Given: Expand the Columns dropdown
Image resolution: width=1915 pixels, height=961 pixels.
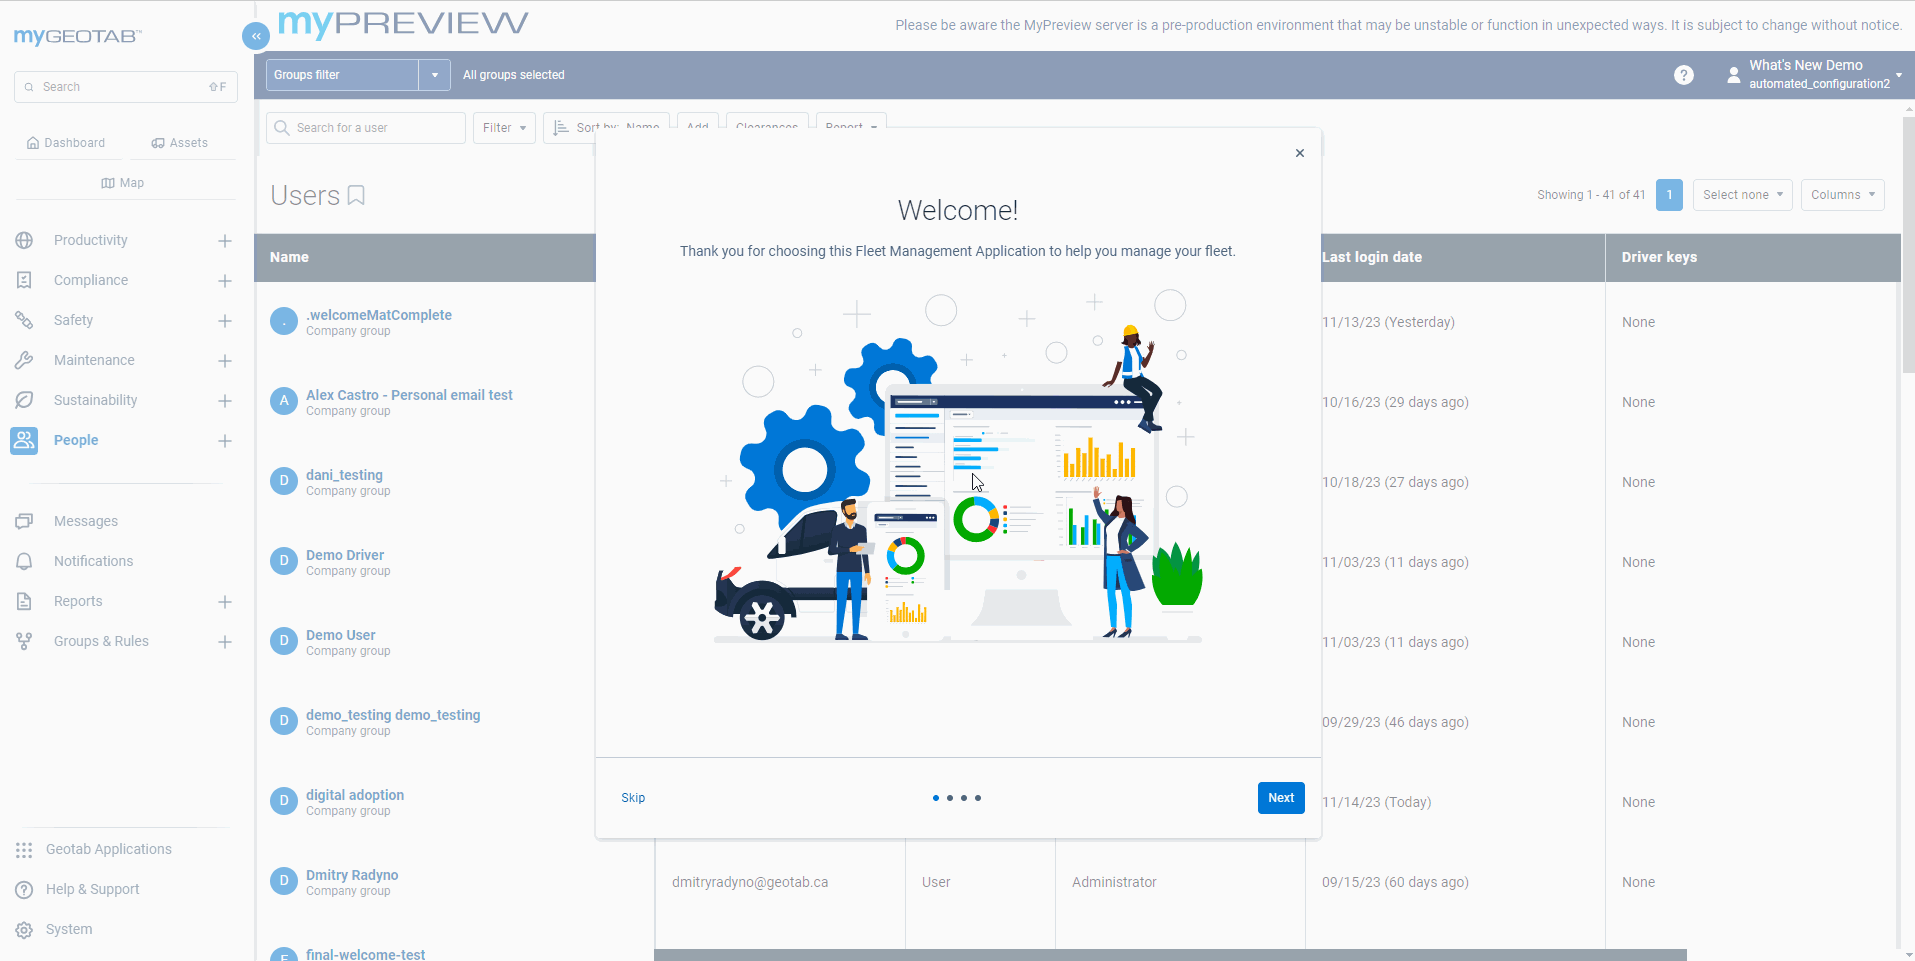Looking at the screenshot, I should [1841, 194].
